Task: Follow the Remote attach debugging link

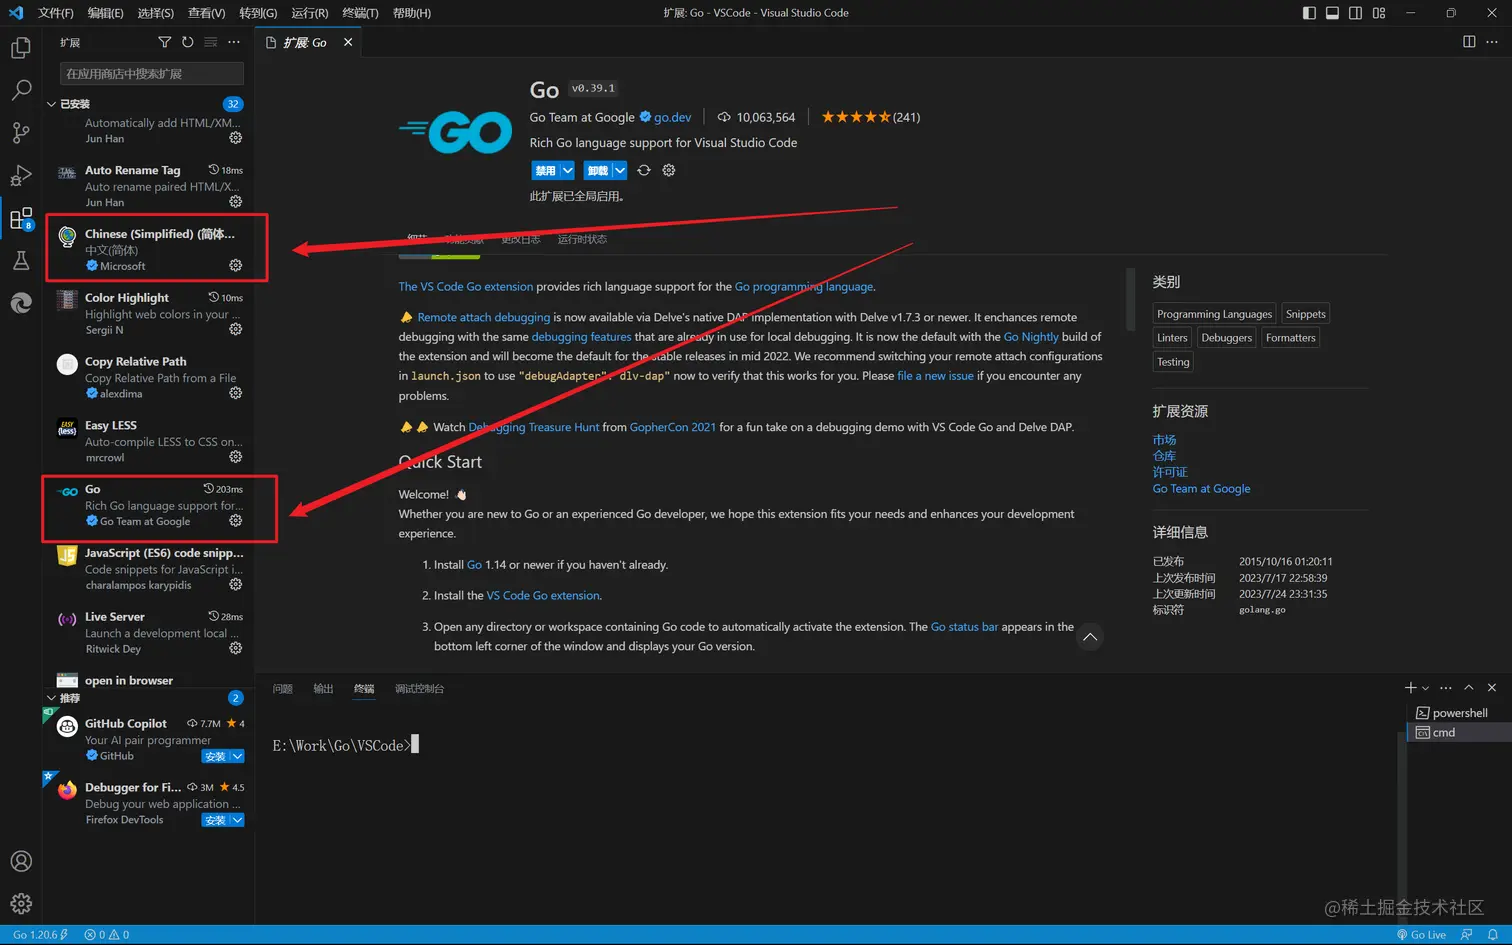Action: tap(484, 317)
